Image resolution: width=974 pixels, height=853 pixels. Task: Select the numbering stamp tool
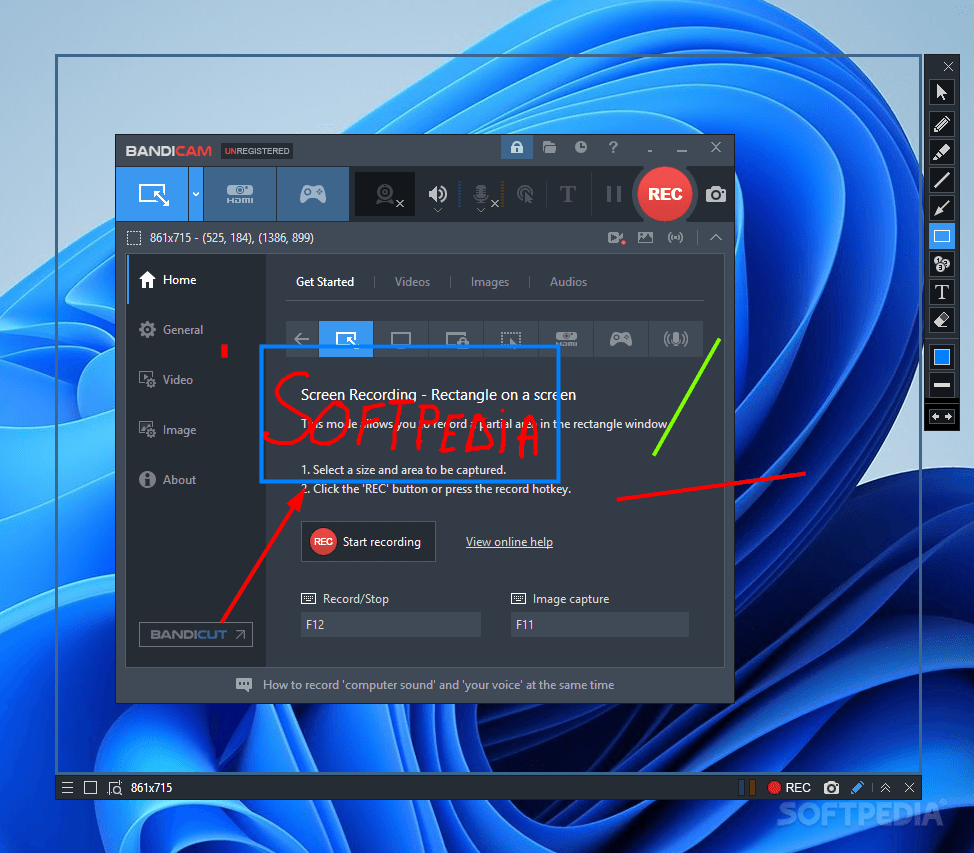[941, 264]
